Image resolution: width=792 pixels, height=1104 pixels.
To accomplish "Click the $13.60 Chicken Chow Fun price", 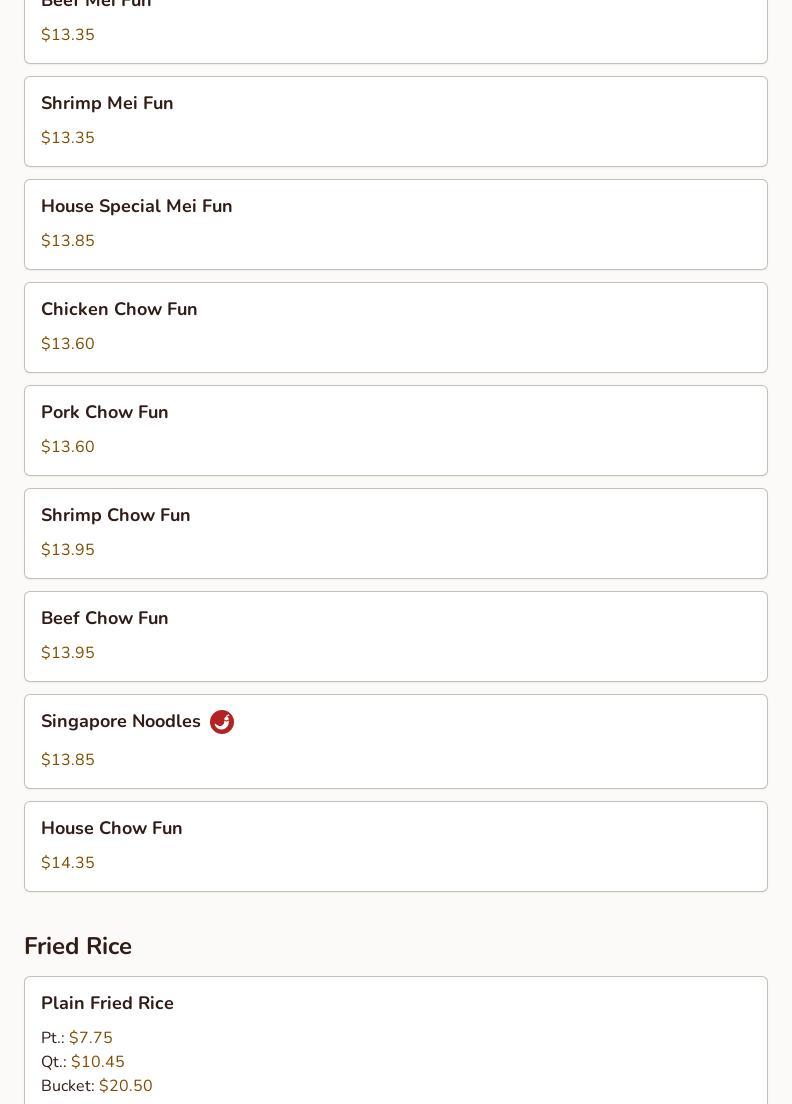I will pos(68,344).
